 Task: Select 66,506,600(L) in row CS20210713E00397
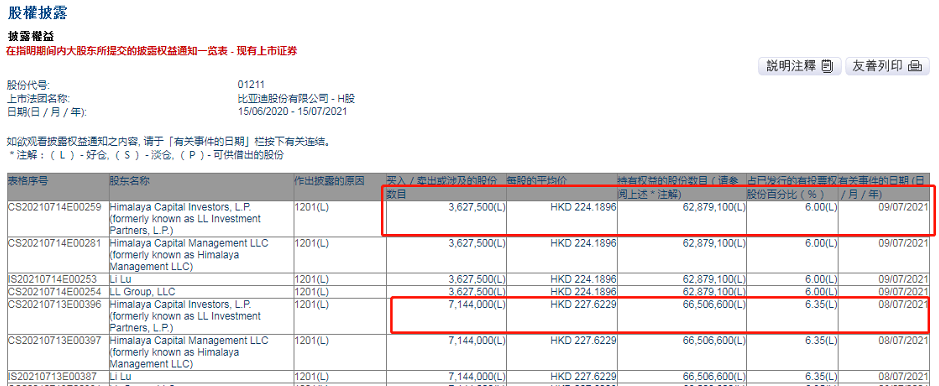[715, 341]
